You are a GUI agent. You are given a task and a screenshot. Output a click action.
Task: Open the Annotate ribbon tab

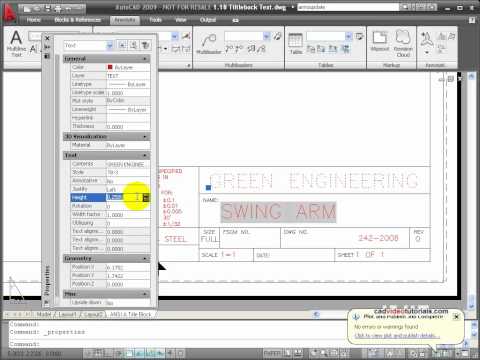[125, 20]
